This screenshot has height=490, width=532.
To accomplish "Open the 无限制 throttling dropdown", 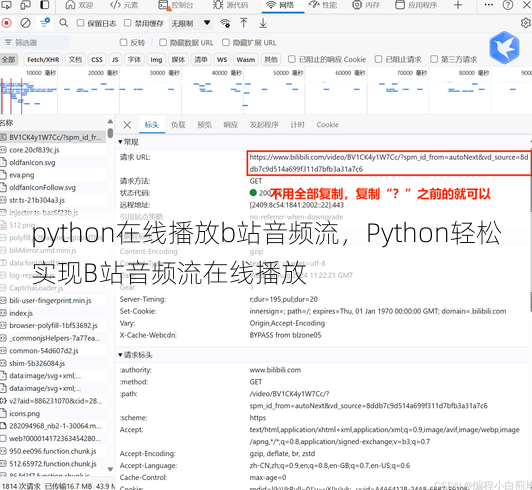I will (190, 23).
